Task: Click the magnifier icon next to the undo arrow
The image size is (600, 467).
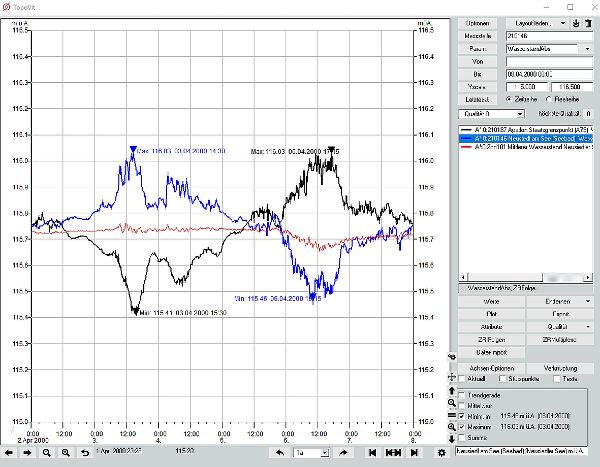Action: (66, 453)
